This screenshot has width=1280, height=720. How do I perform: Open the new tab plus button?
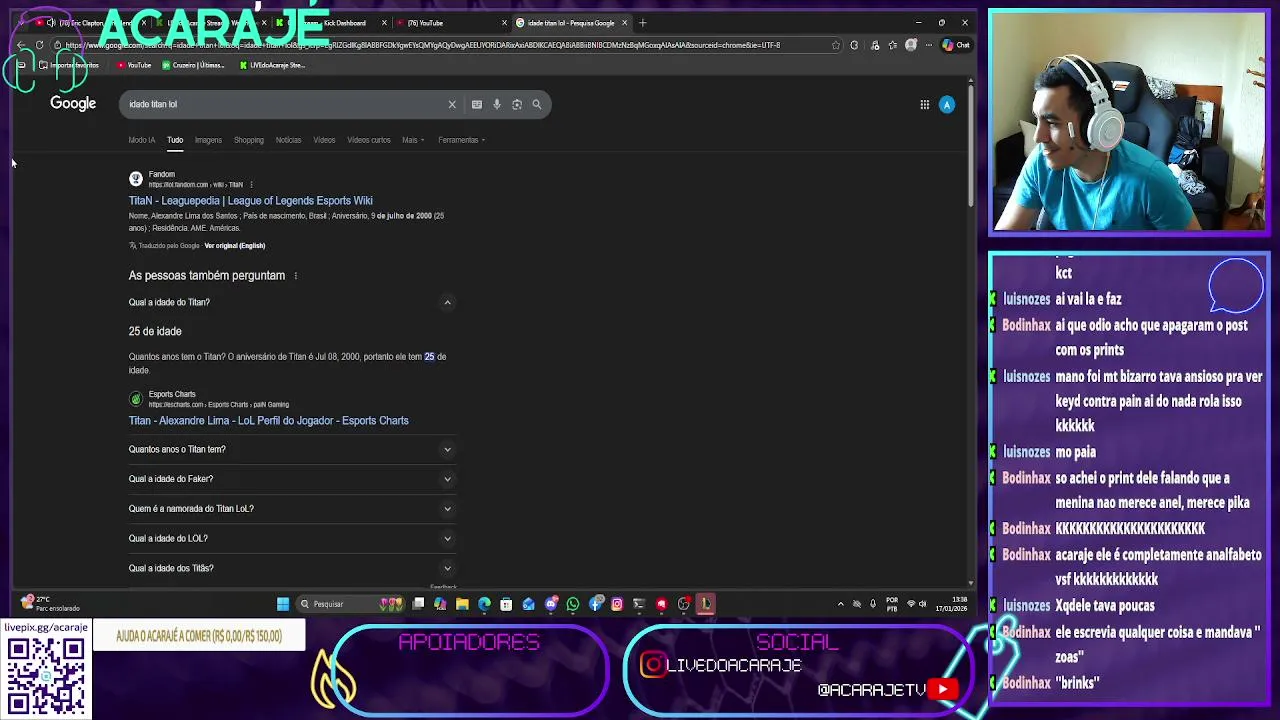pyautogui.click(x=642, y=23)
